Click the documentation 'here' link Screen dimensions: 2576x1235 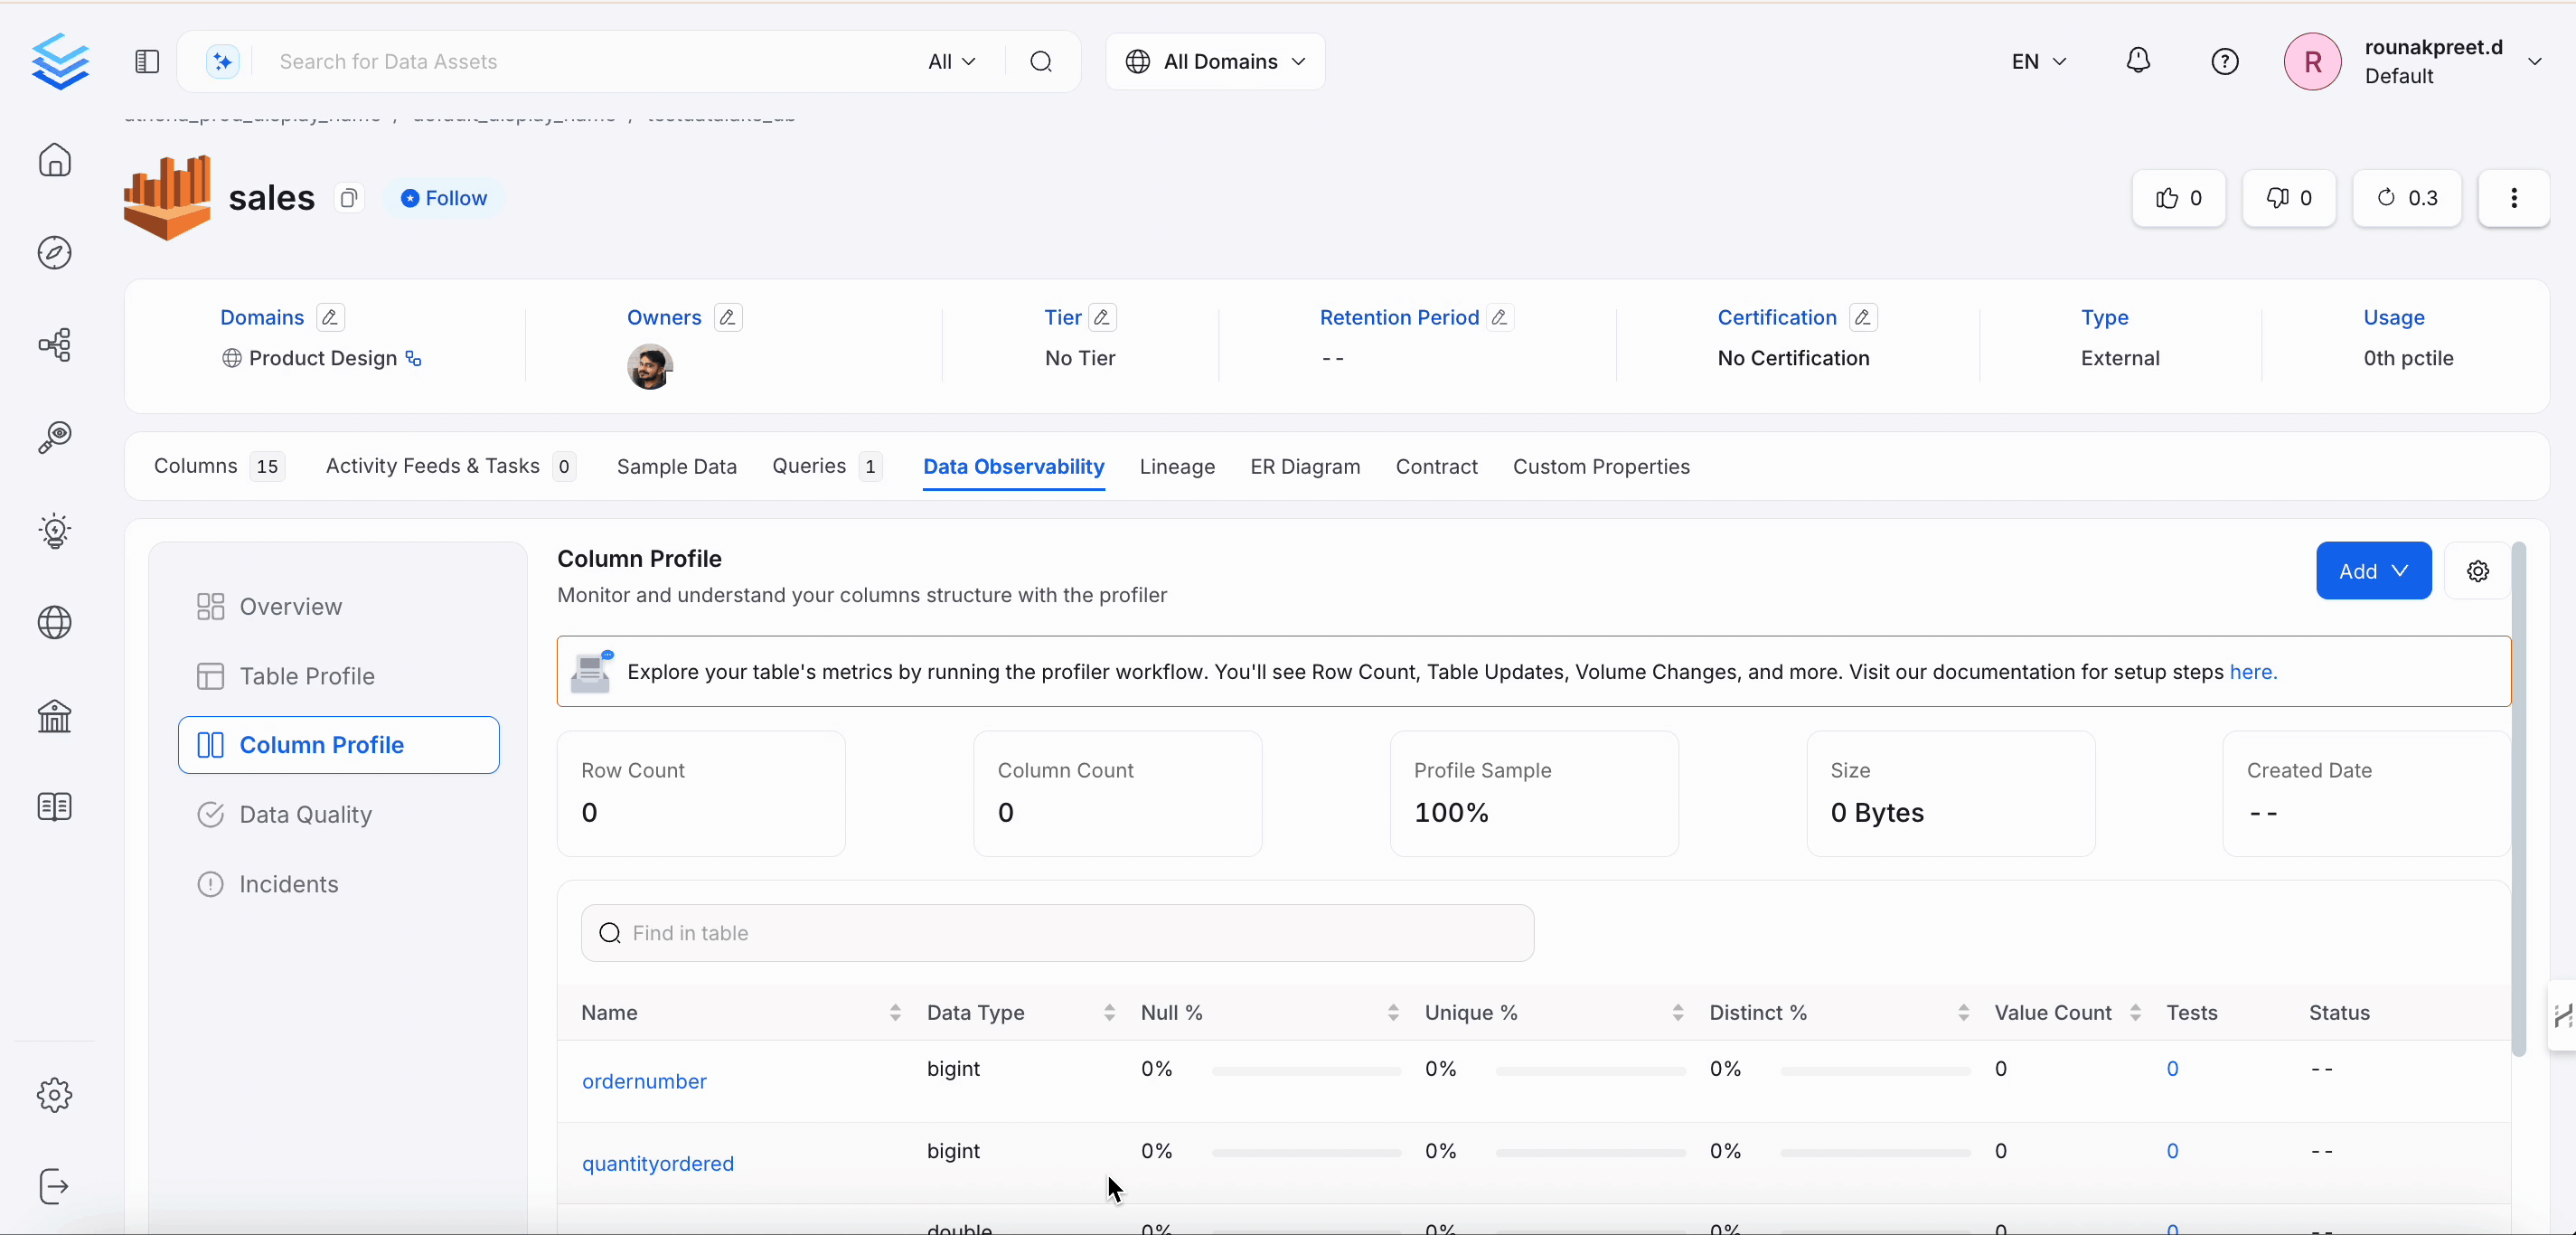click(2252, 672)
